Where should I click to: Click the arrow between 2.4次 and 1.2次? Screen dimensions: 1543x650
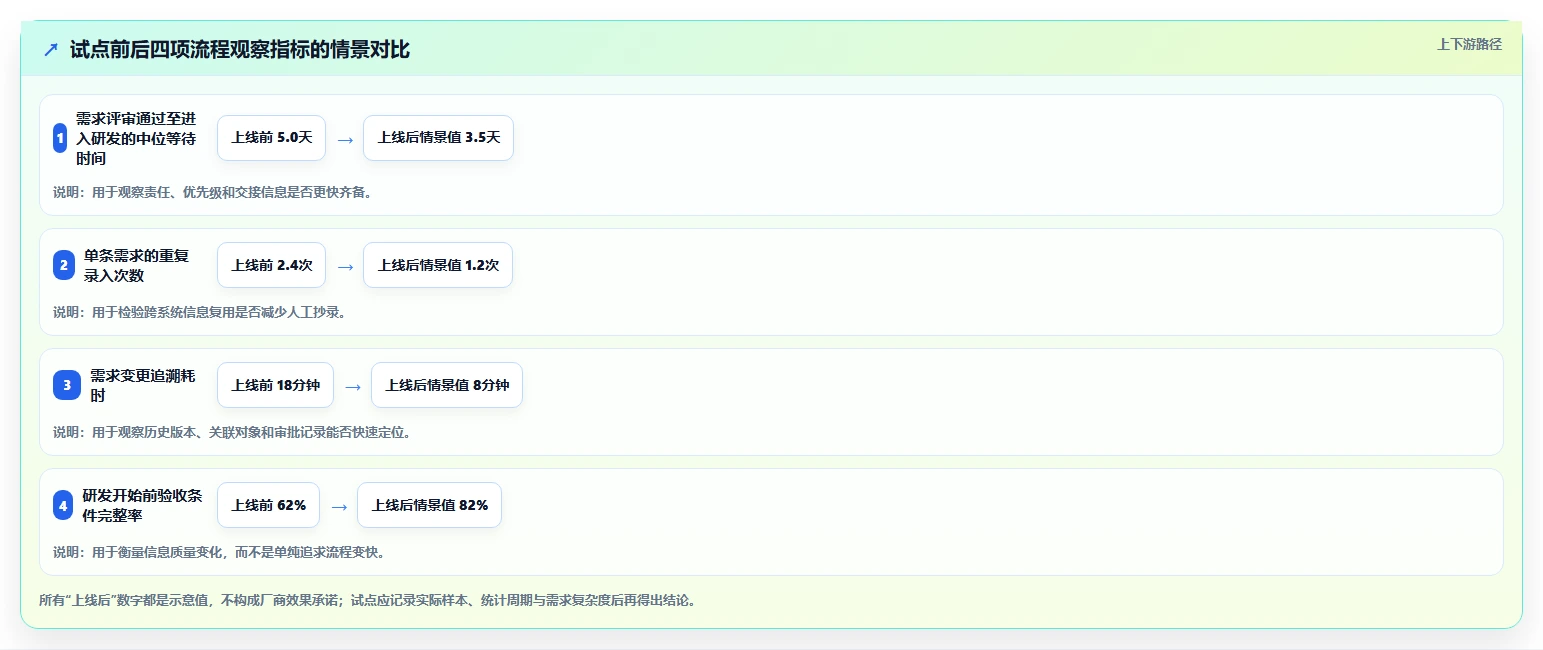click(x=345, y=267)
